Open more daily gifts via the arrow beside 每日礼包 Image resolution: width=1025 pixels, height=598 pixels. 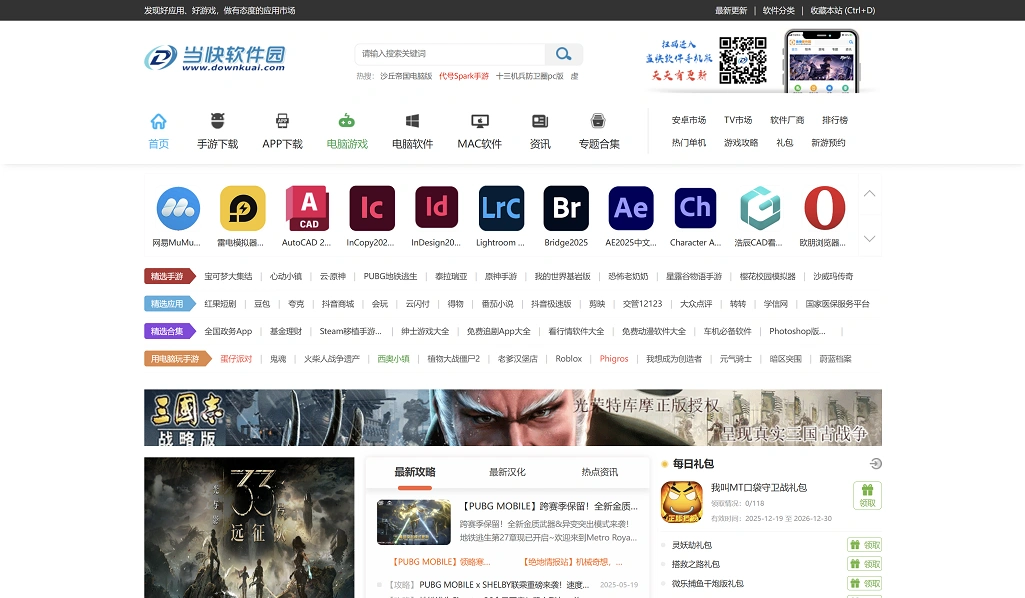tap(875, 463)
